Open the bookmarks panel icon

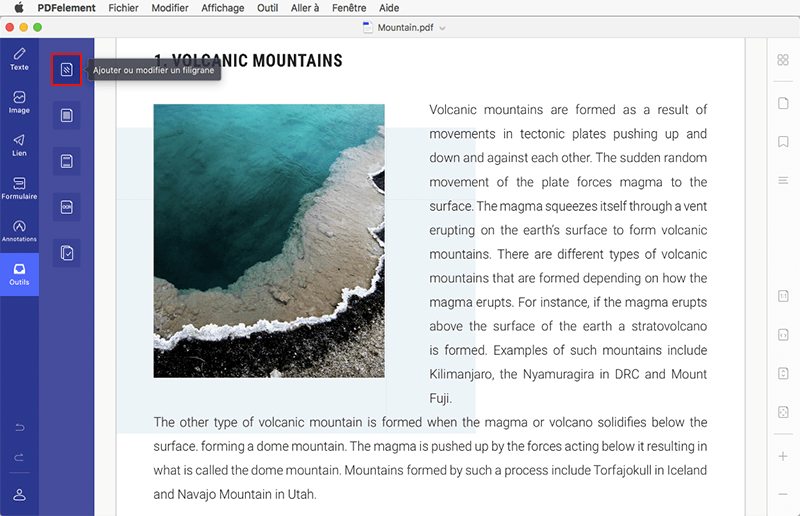click(783, 141)
